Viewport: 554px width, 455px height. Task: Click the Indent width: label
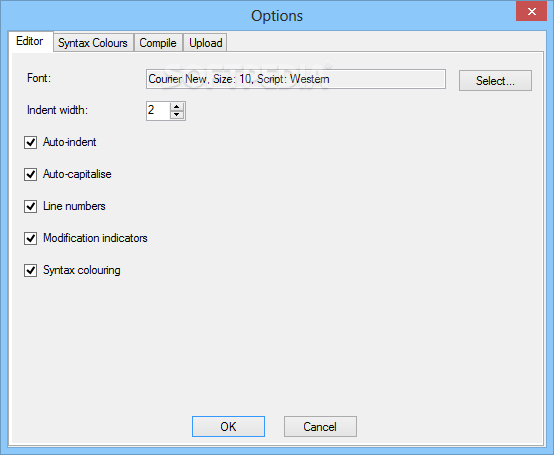tap(57, 110)
